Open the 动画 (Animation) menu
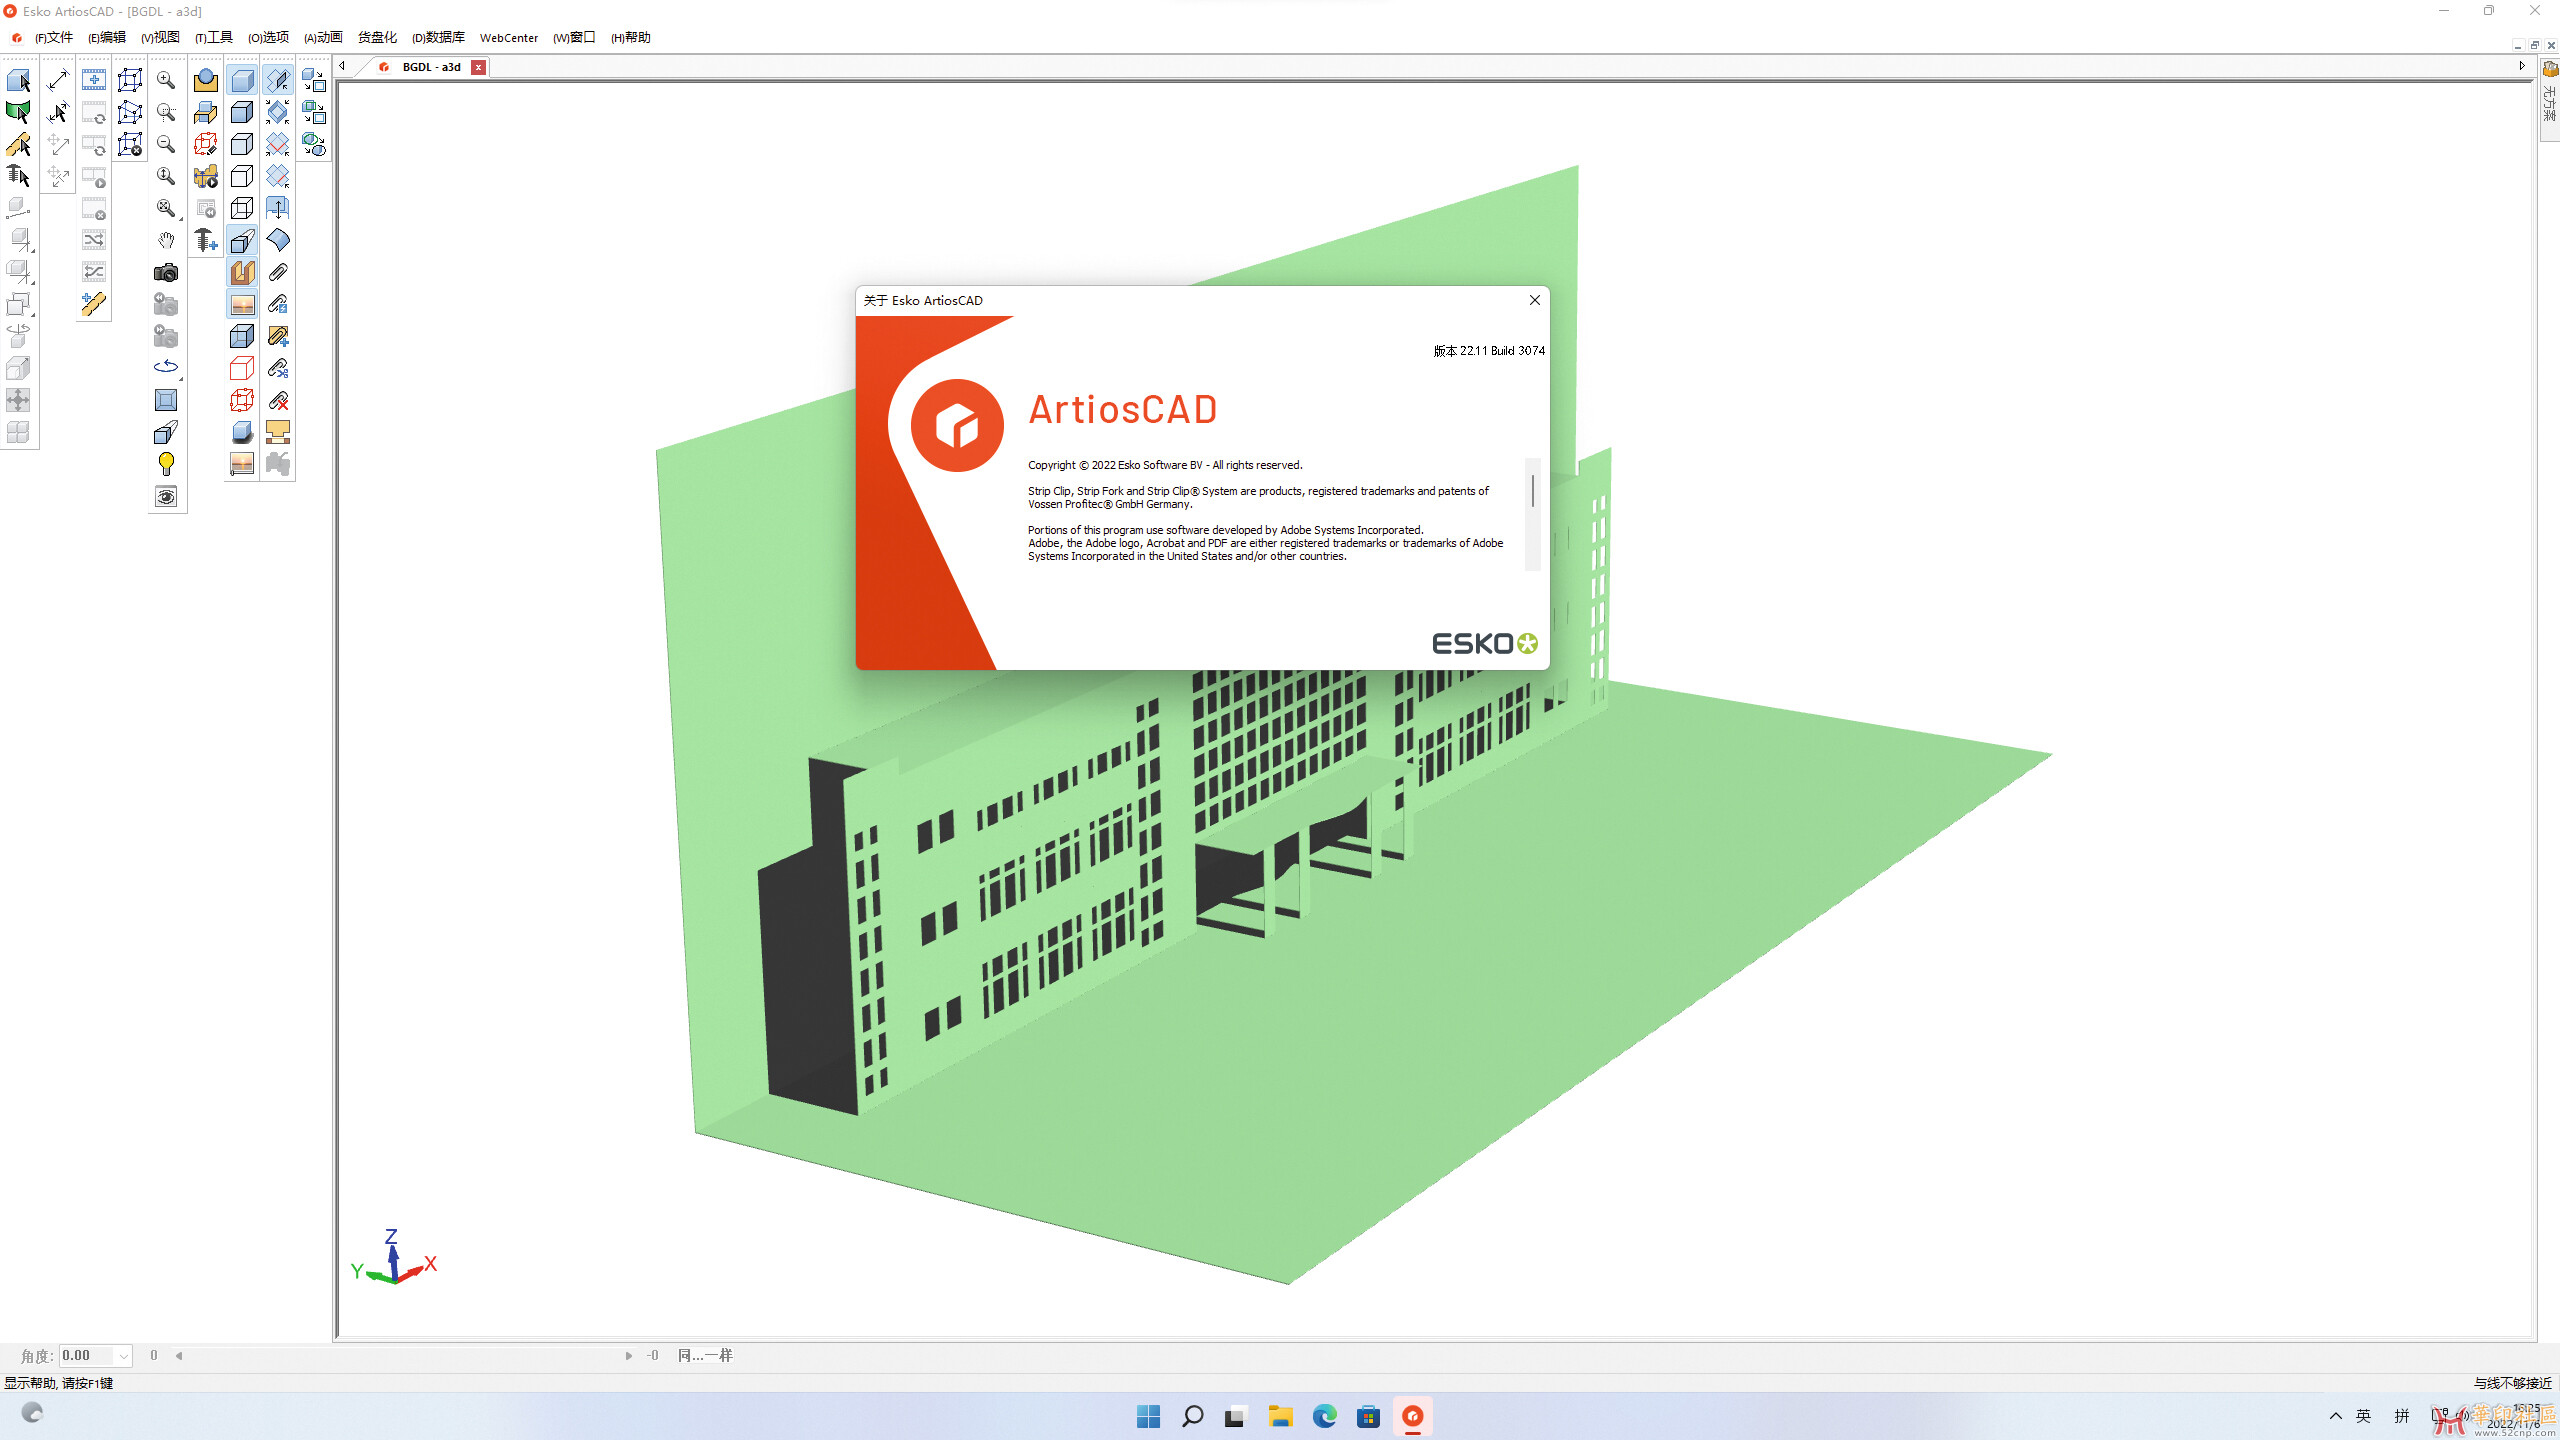2560x1440 pixels. [323, 37]
